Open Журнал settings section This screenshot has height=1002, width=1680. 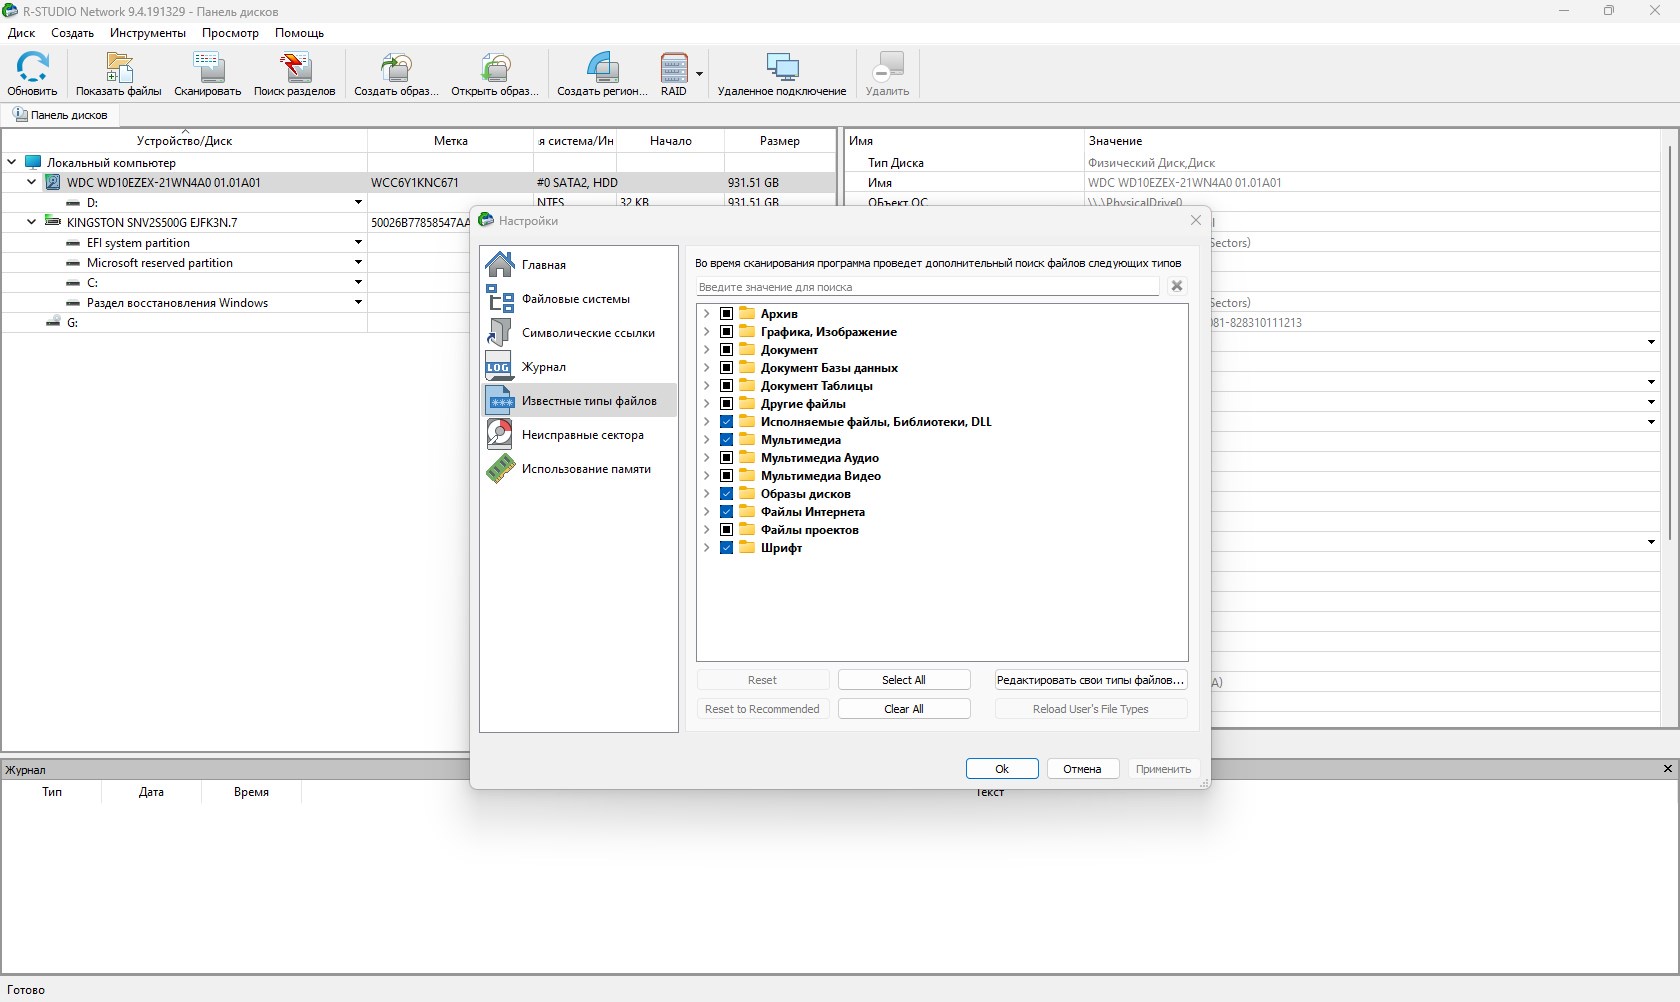[578, 367]
